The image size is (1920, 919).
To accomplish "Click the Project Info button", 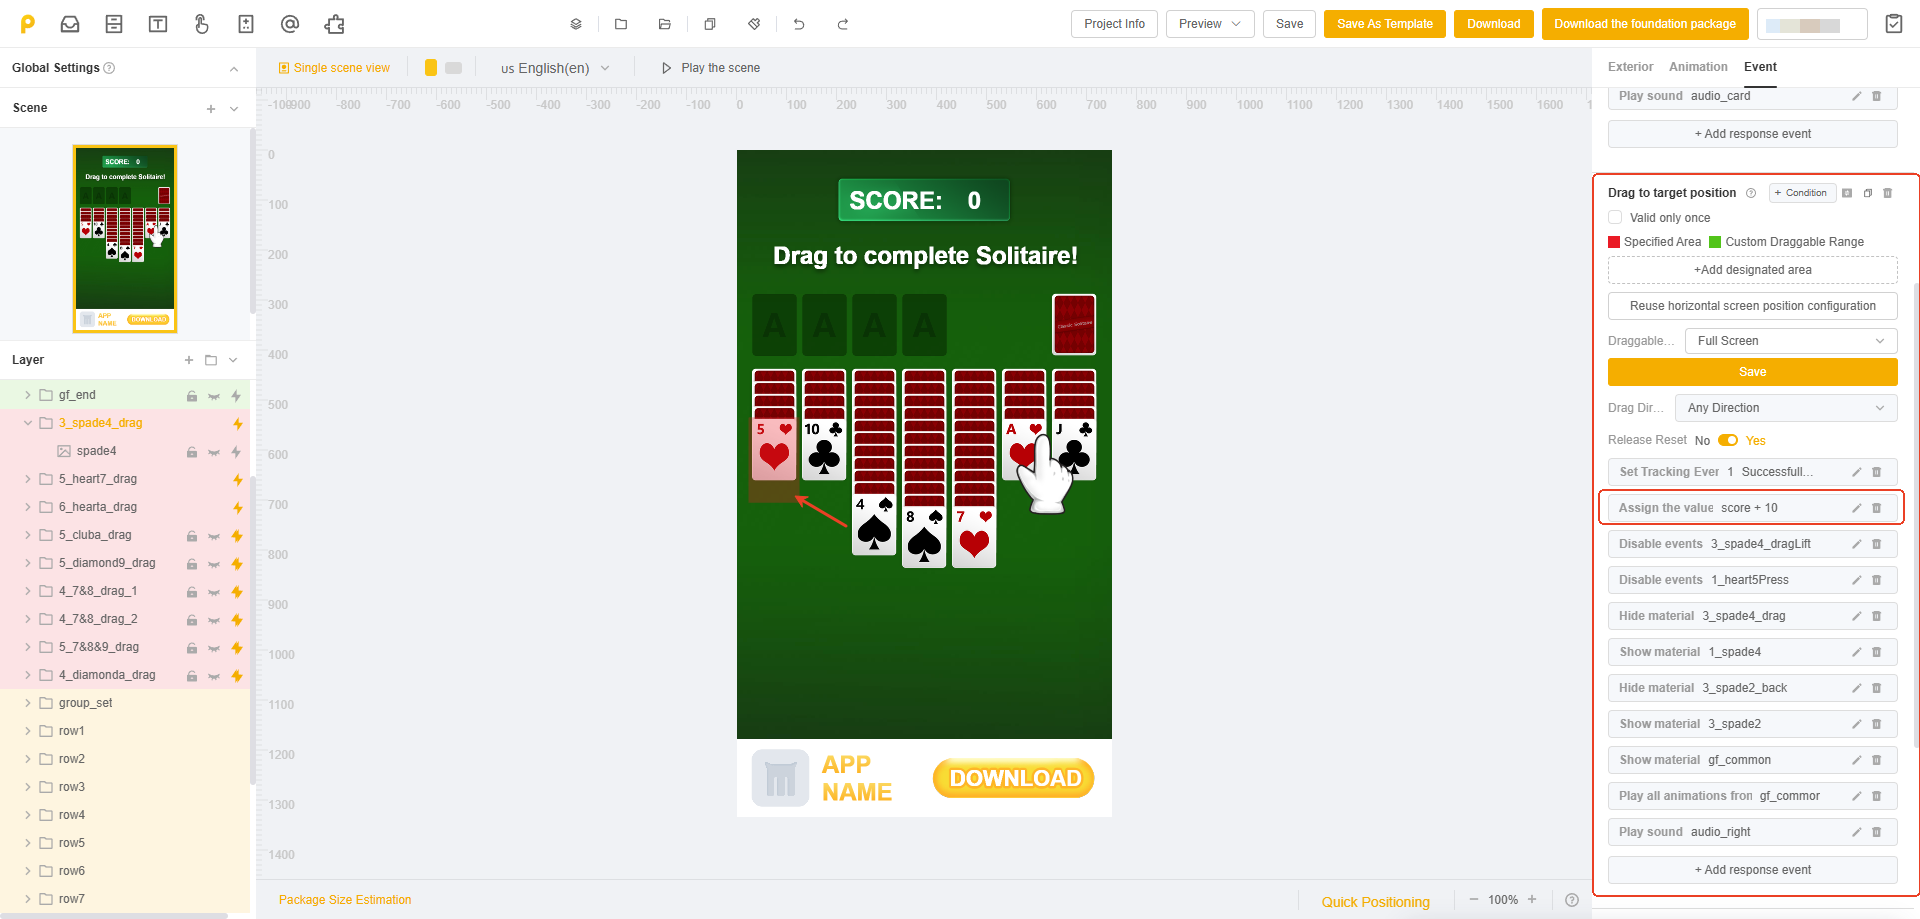I will [x=1114, y=24].
